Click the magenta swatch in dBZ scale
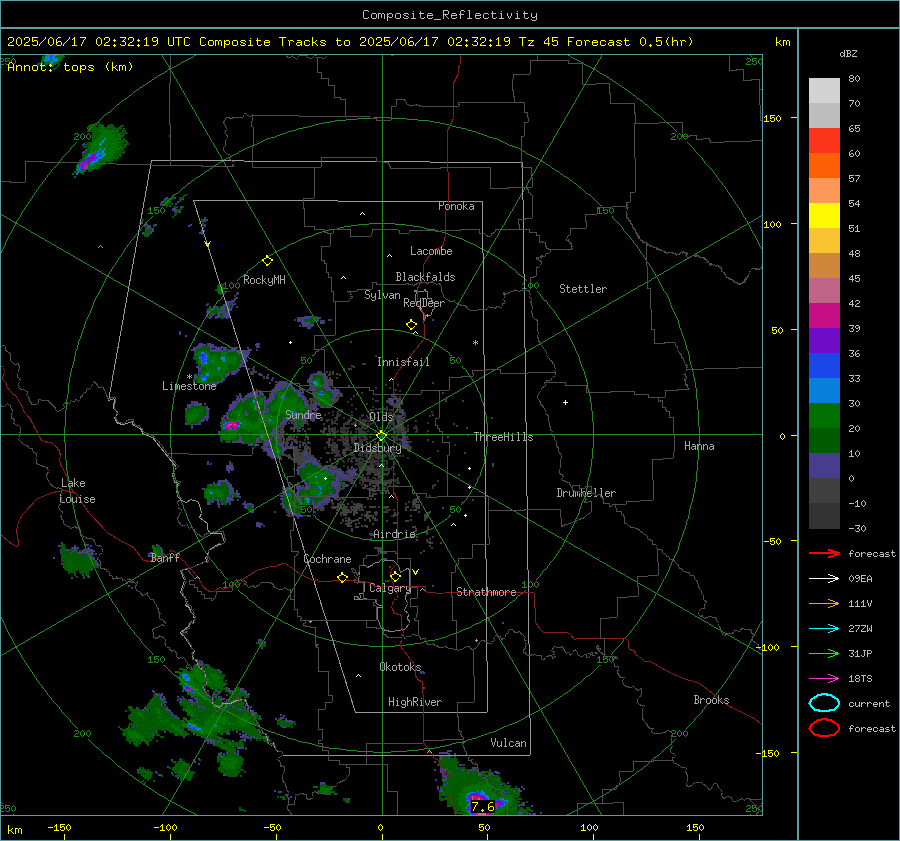The image size is (900, 841). (x=824, y=315)
